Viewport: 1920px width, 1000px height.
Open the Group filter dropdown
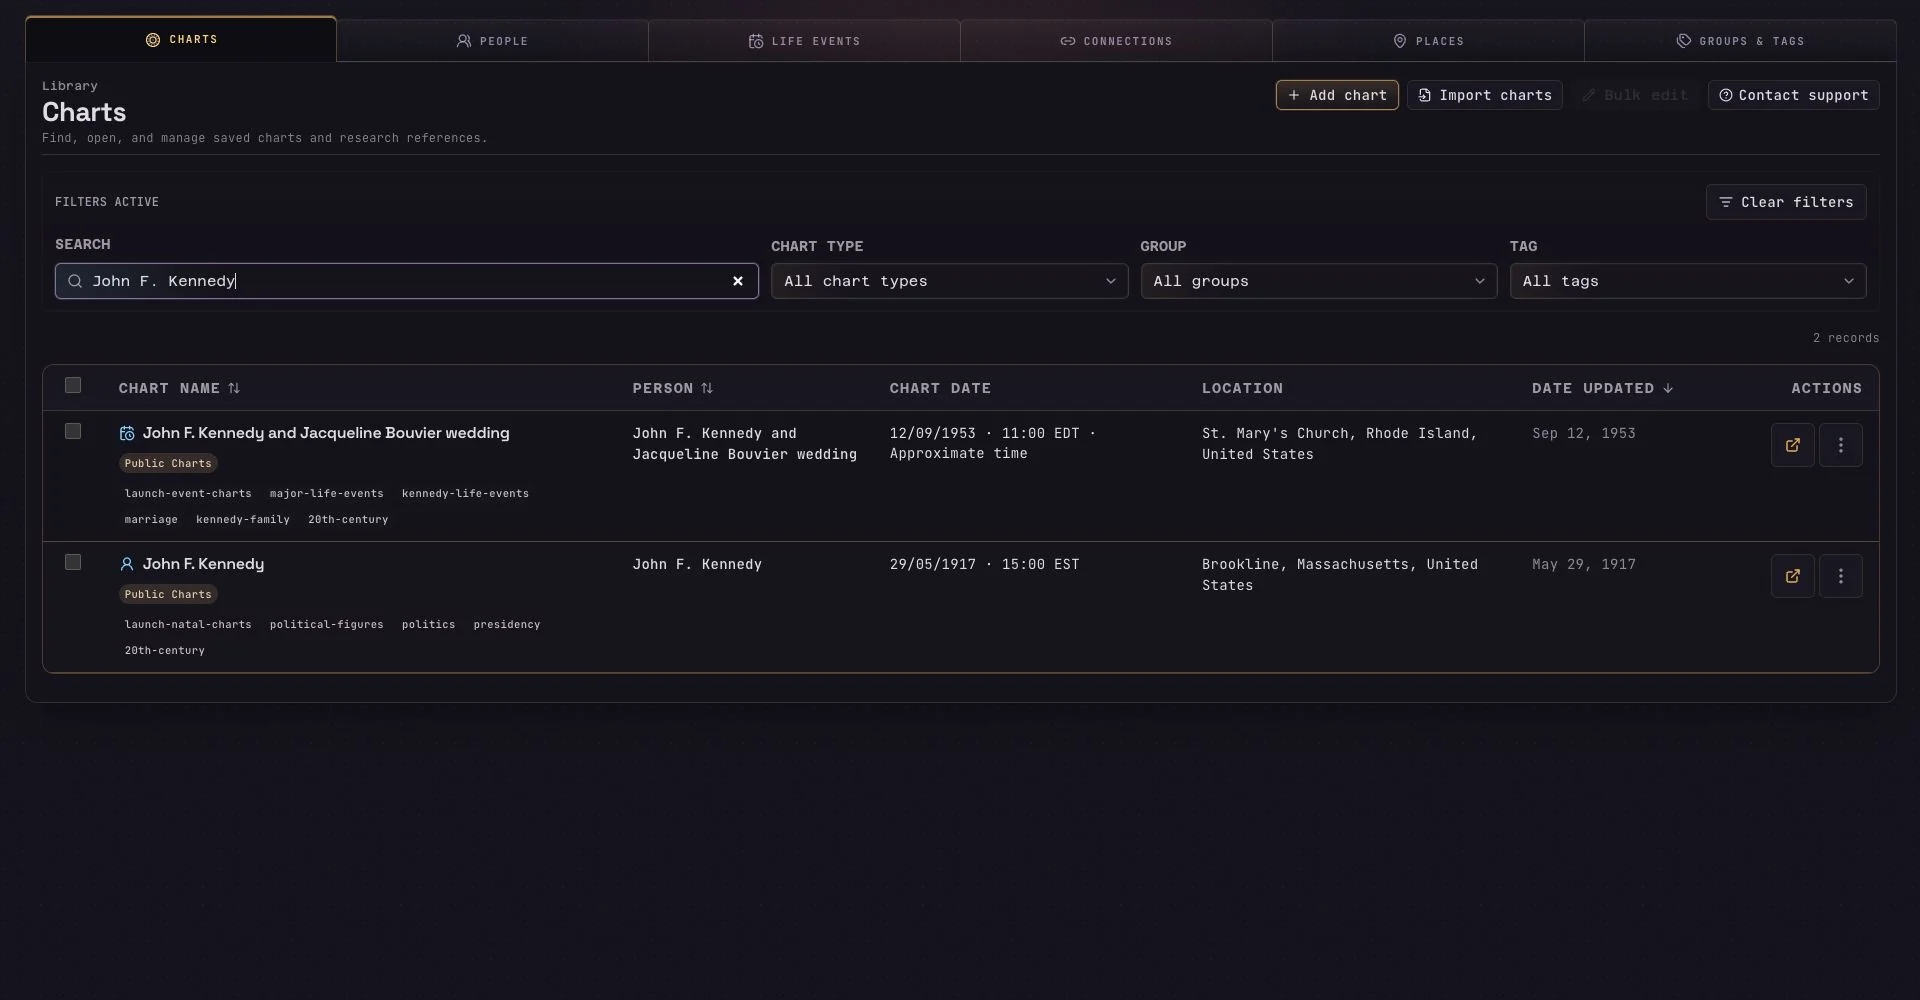[1318, 281]
